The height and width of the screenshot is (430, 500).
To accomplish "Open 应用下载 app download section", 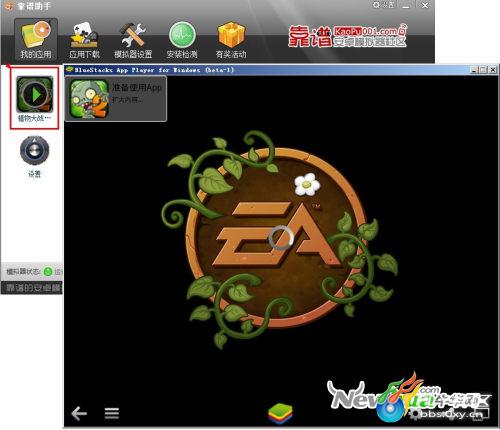I will [x=84, y=40].
